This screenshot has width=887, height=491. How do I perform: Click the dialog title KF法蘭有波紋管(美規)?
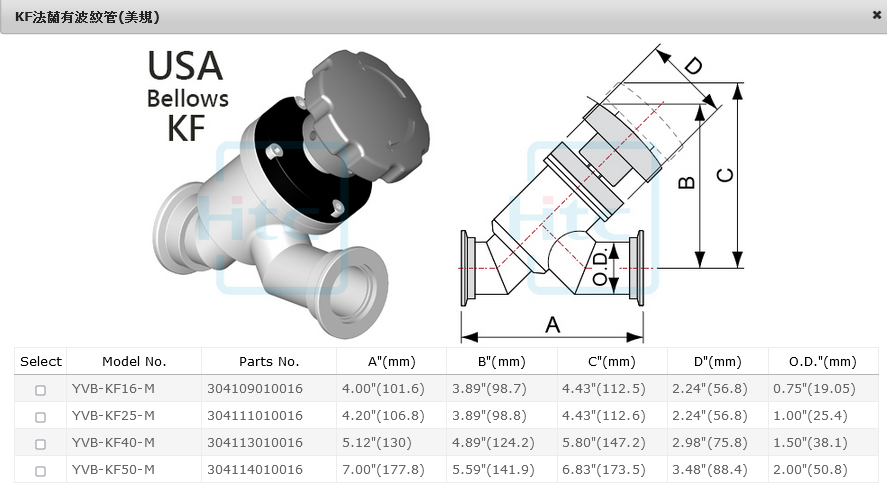coord(87,17)
